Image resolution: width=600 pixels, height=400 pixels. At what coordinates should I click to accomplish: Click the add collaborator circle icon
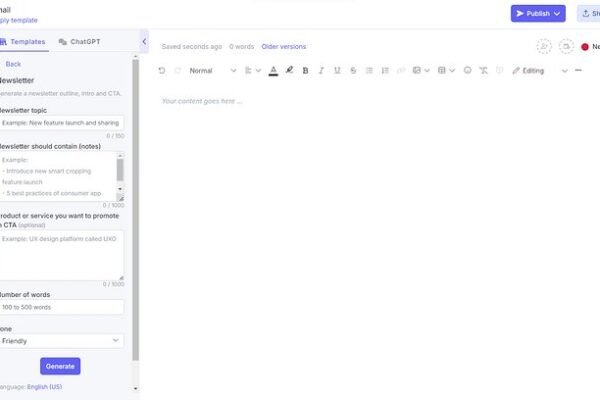pyautogui.click(x=544, y=46)
